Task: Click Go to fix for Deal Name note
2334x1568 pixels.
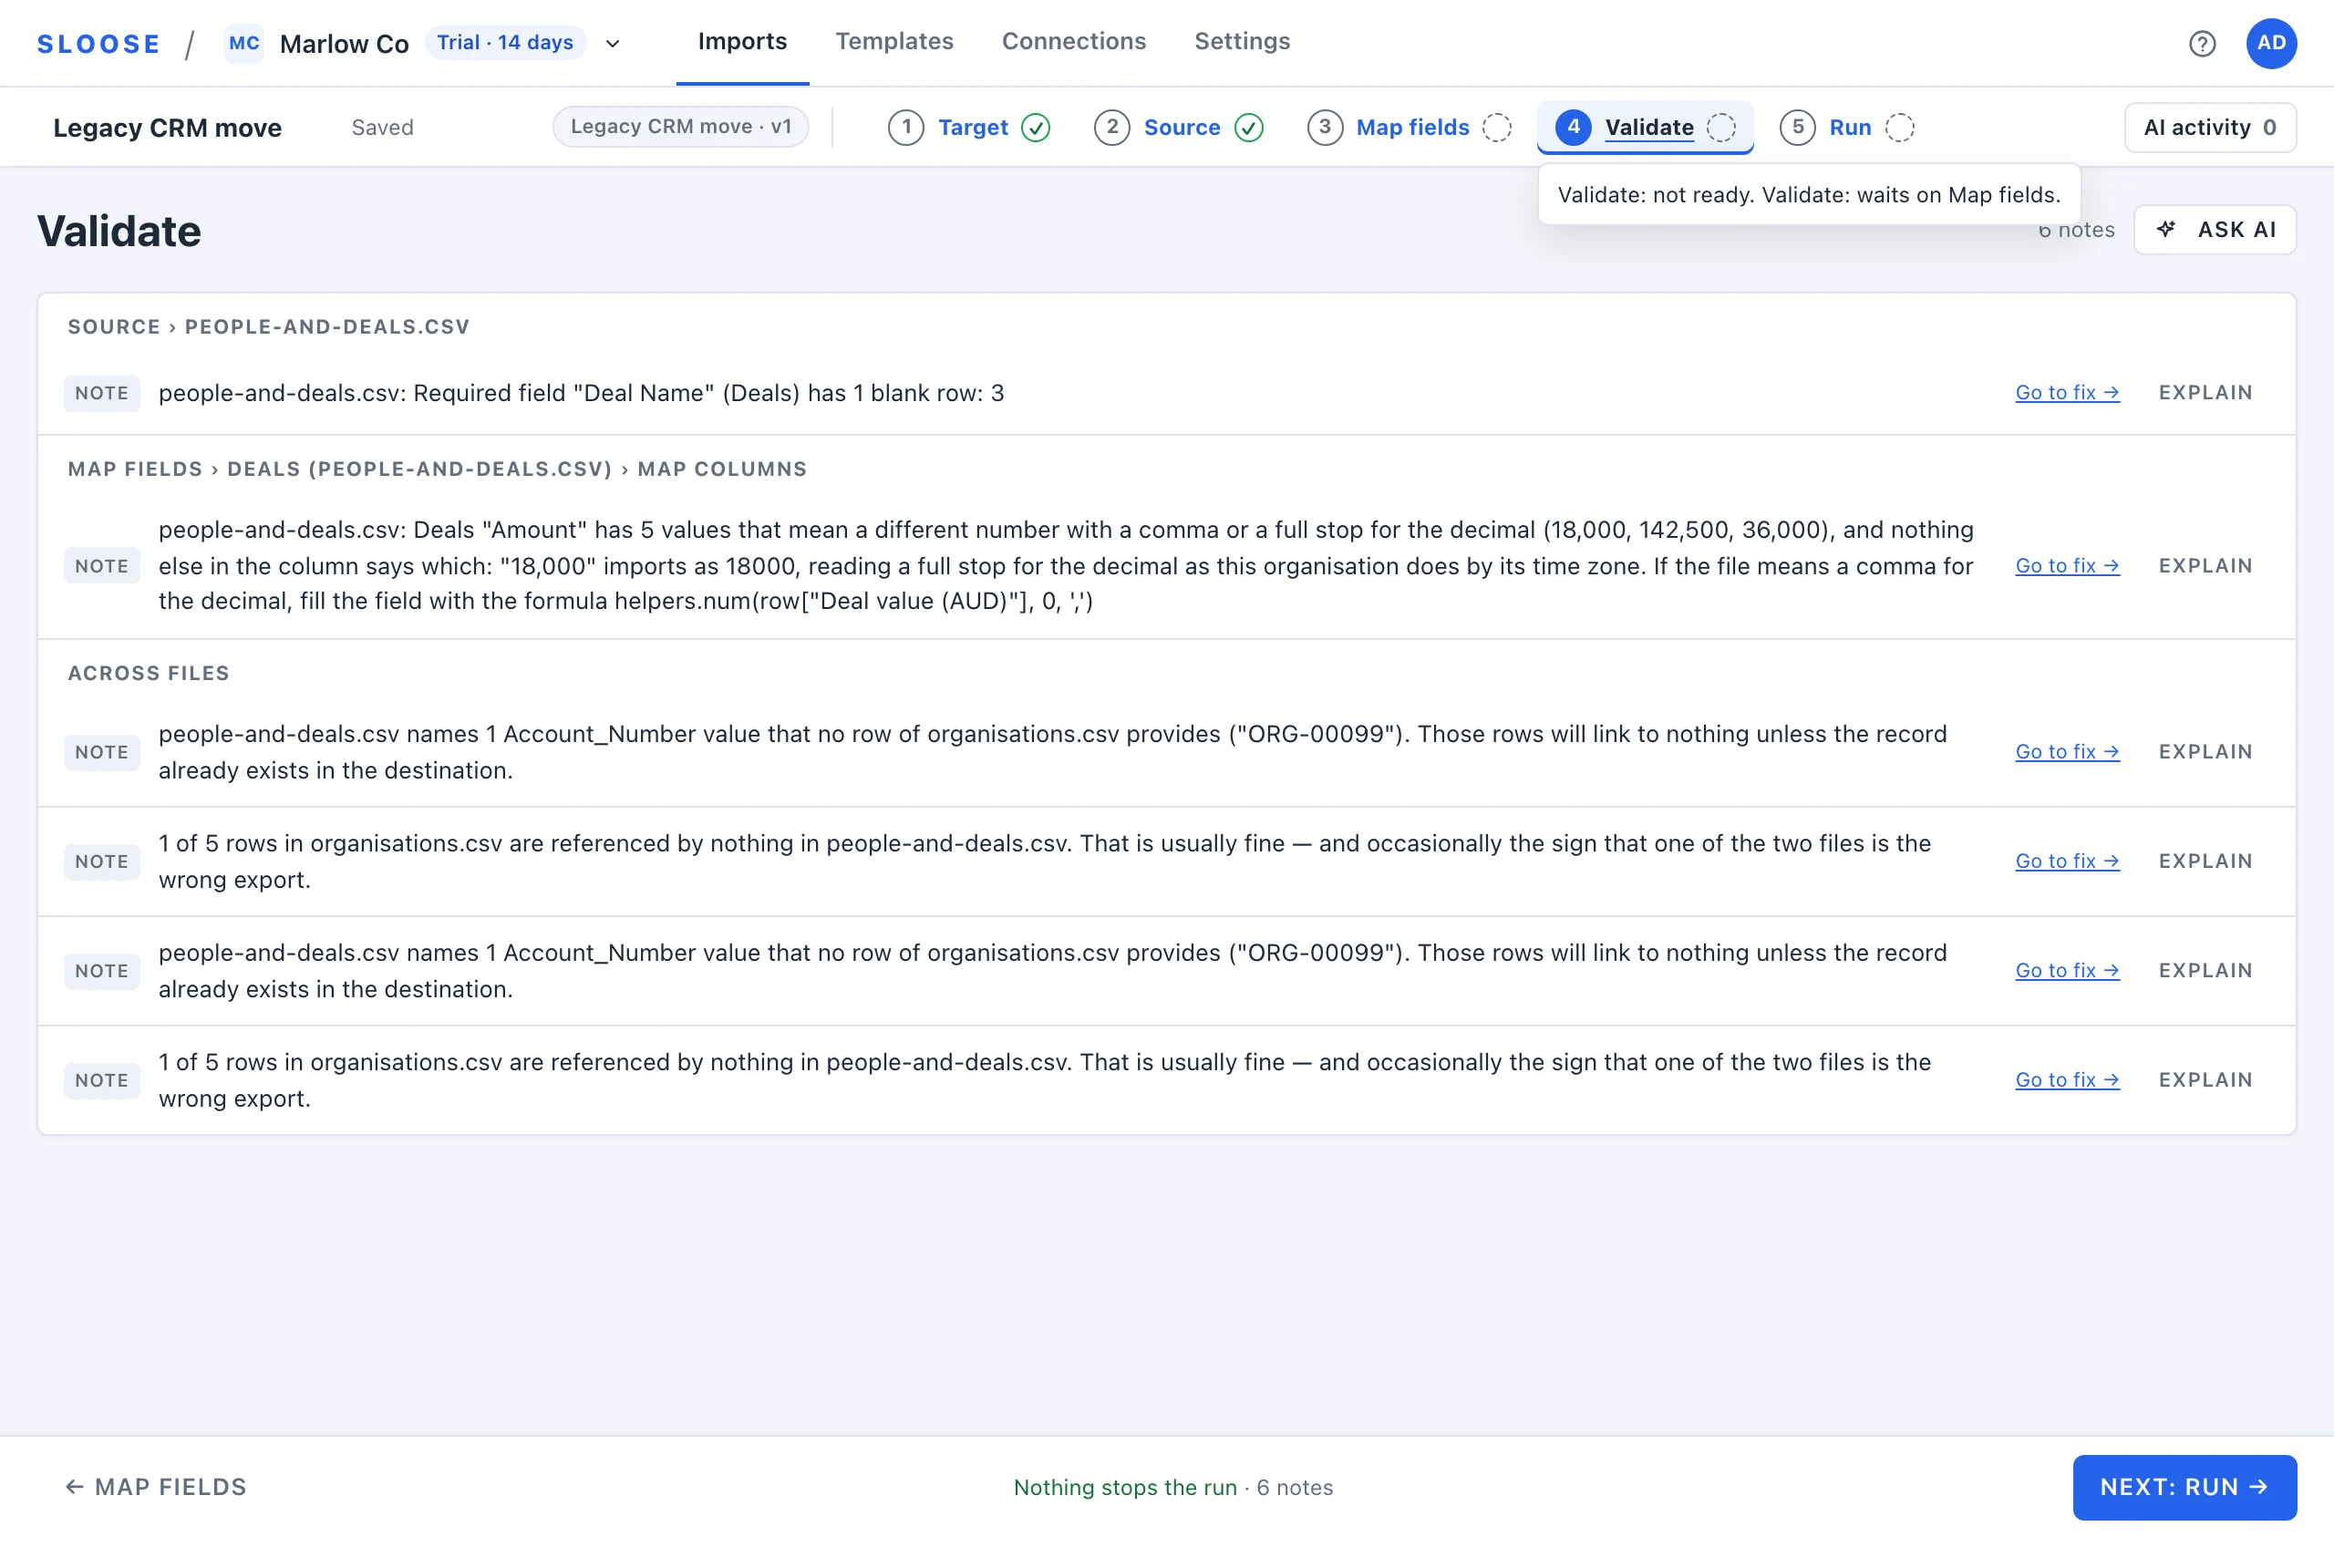Action: pyautogui.click(x=2066, y=393)
